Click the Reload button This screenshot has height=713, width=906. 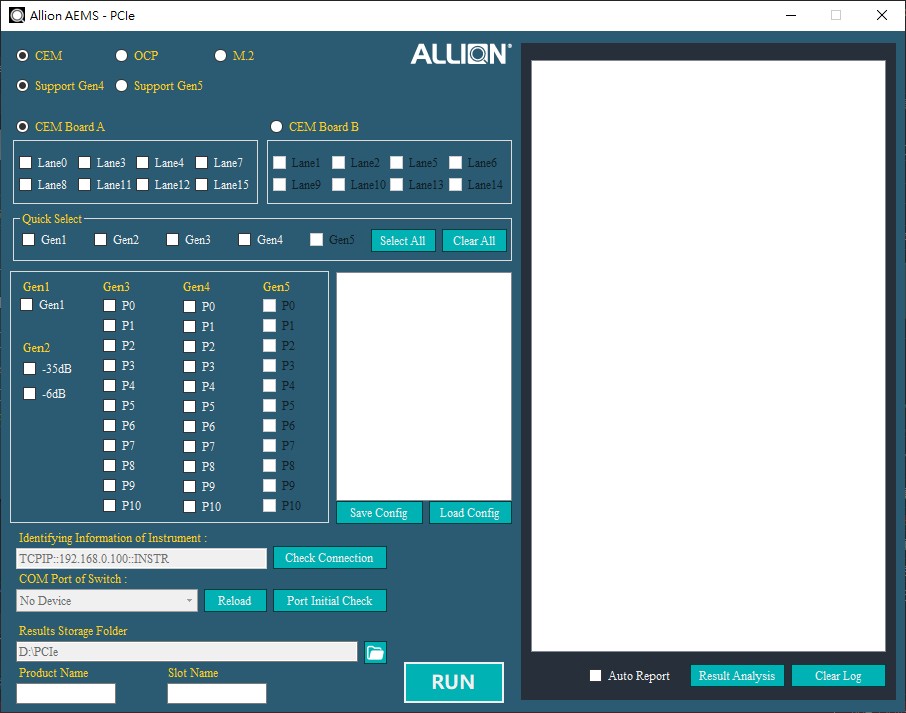pyautogui.click(x=234, y=600)
